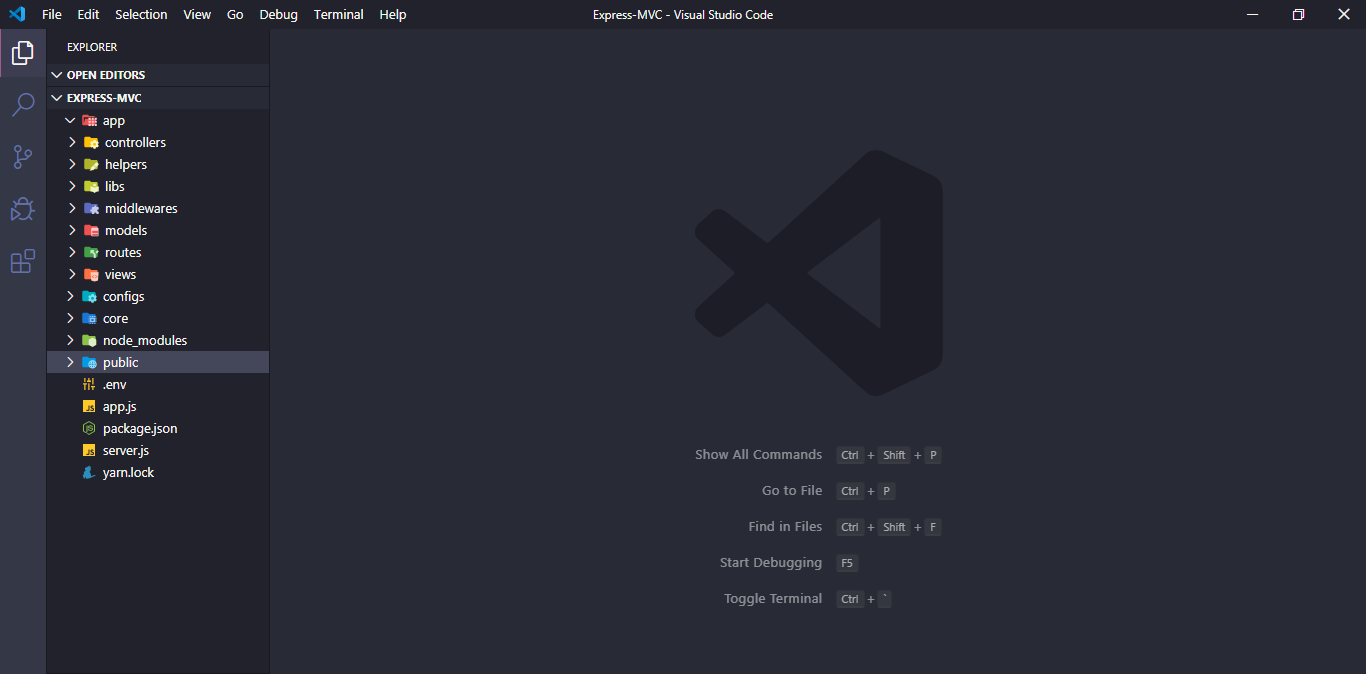Click the views folder icon
The width and height of the screenshot is (1366, 674).
pyautogui.click(x=91, y=274)
